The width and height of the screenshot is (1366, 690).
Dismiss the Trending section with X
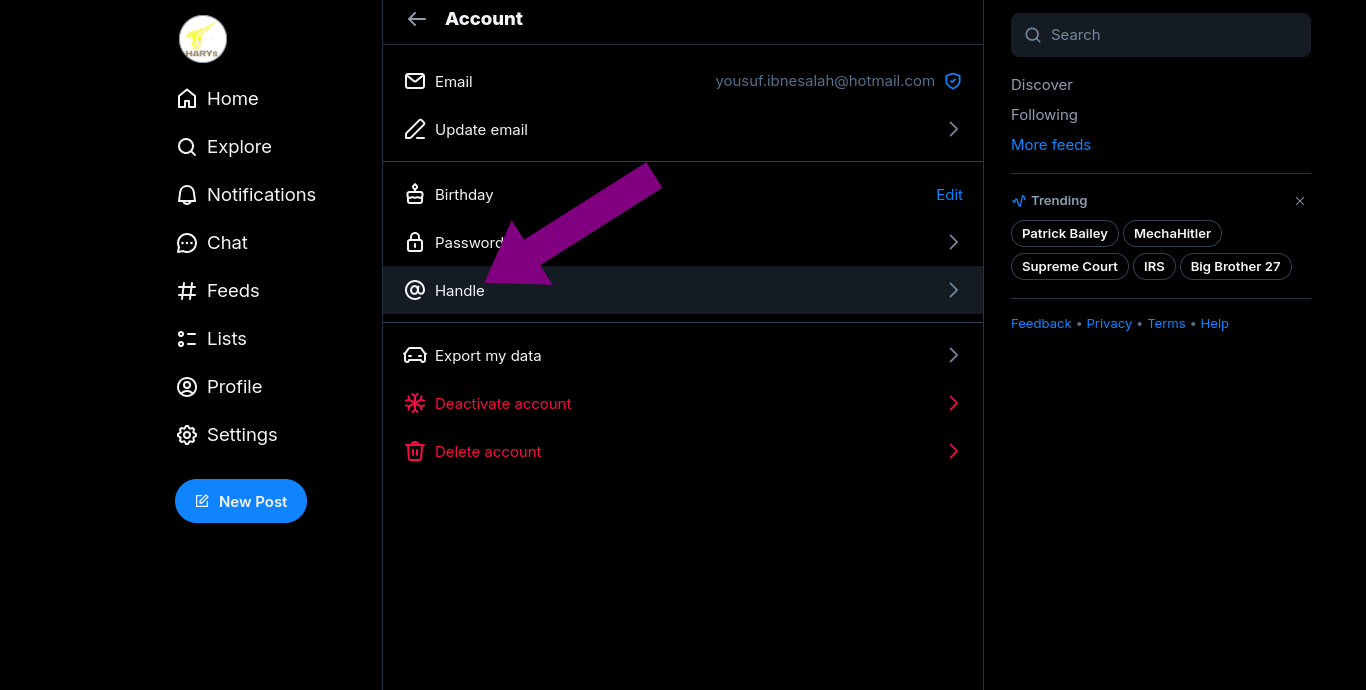[x=1300, y=201]
